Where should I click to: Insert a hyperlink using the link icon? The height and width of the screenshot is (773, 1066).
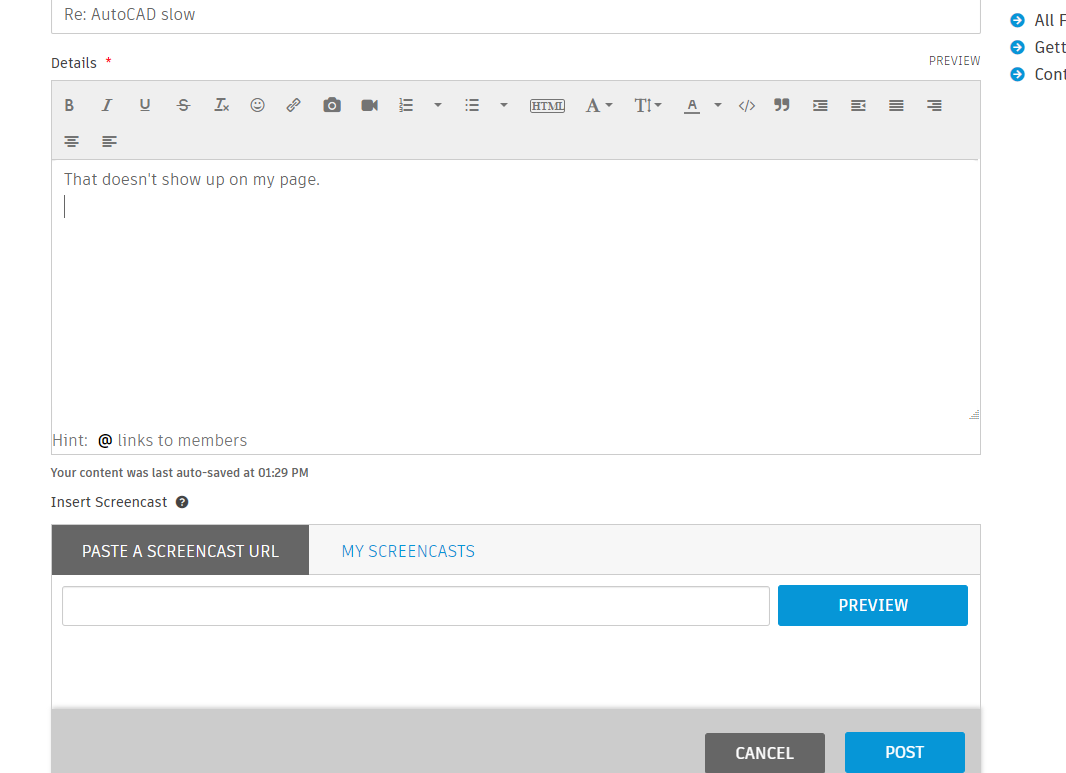click(x=293, y=105)
